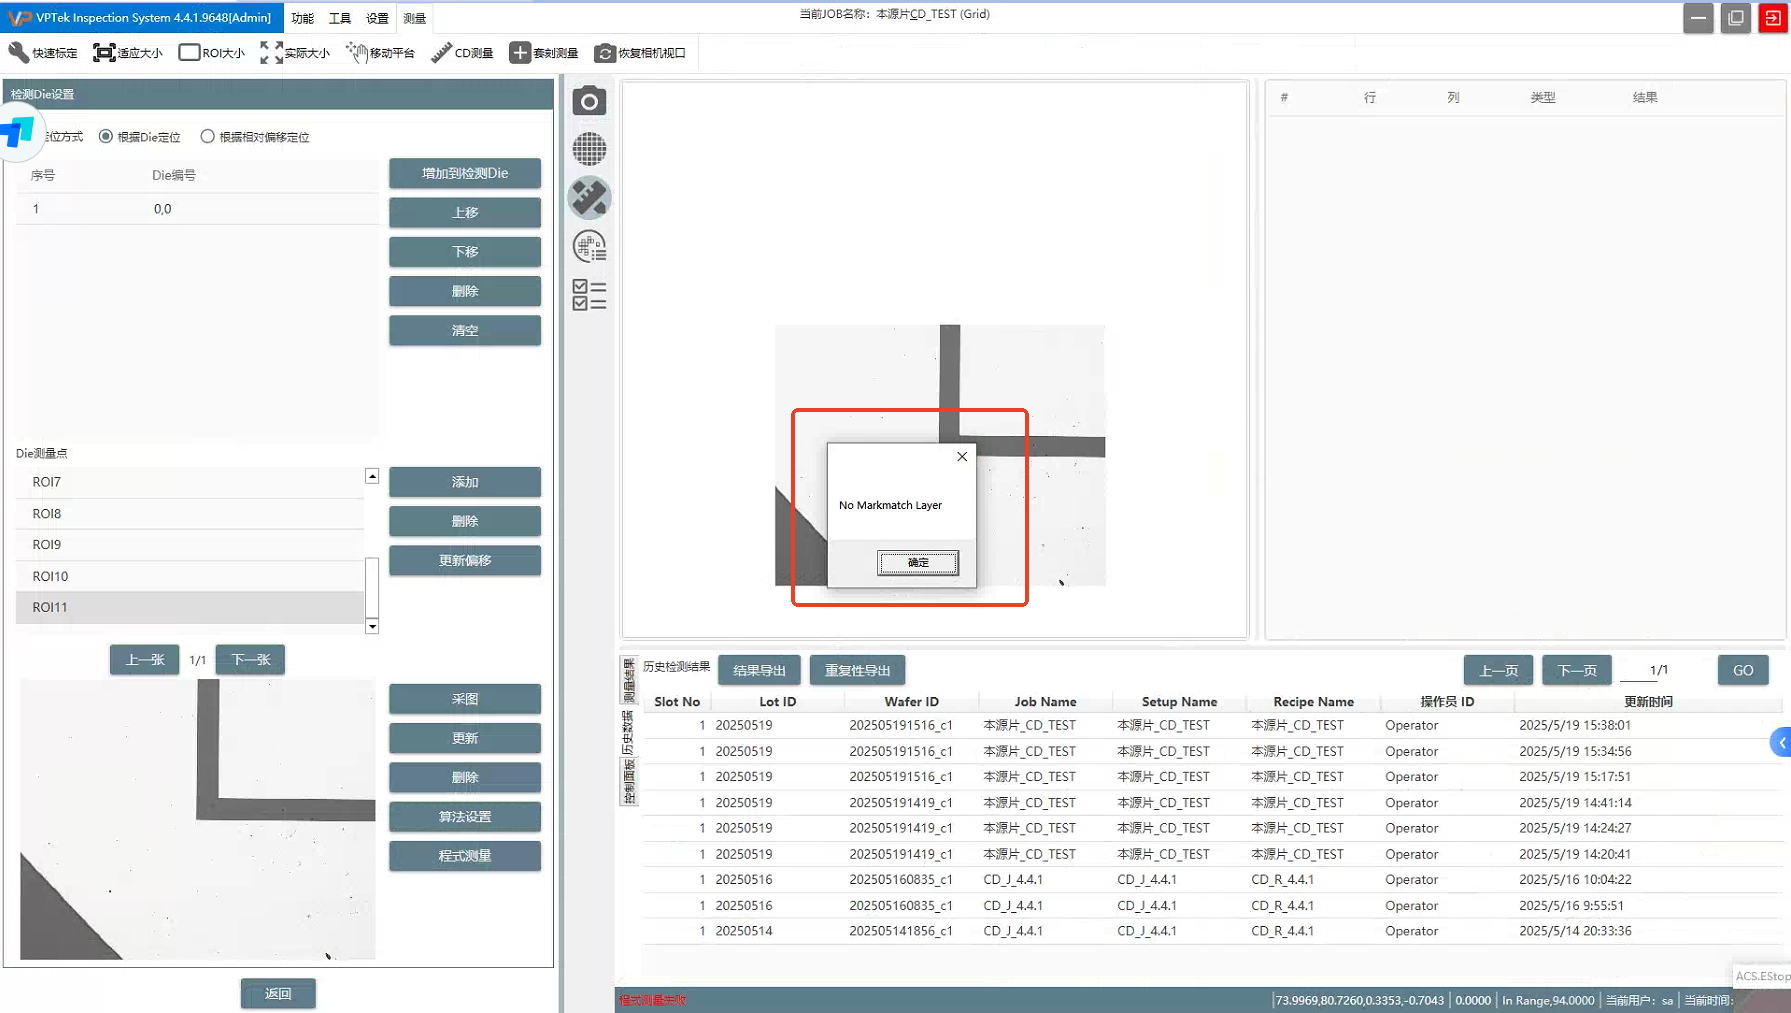Viewport: 1791px width, 1013px height.
Task: Select ROI9 in the Die measurement list
Action: [x=47, y=545]
